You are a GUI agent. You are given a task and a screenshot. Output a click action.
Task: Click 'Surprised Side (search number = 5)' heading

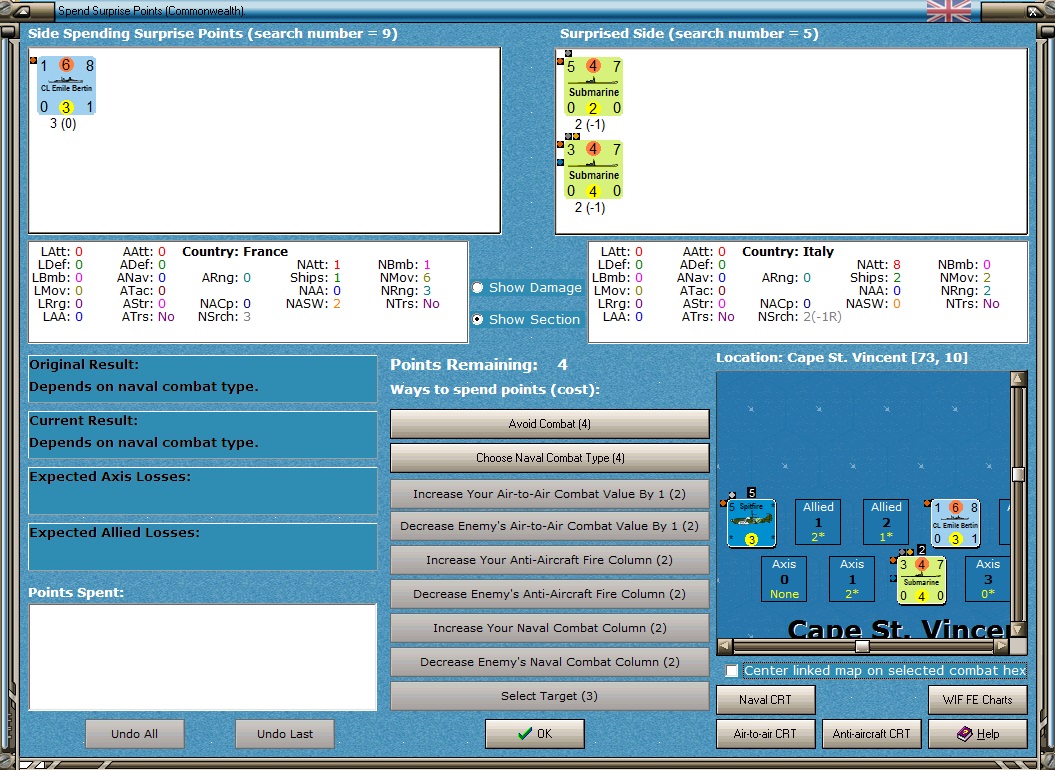[x=689, y=34]
